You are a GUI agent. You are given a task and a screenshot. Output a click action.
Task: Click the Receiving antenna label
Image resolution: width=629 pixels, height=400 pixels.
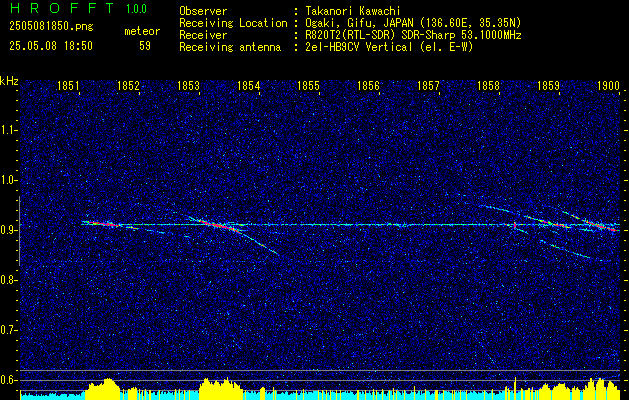[230, 47]
